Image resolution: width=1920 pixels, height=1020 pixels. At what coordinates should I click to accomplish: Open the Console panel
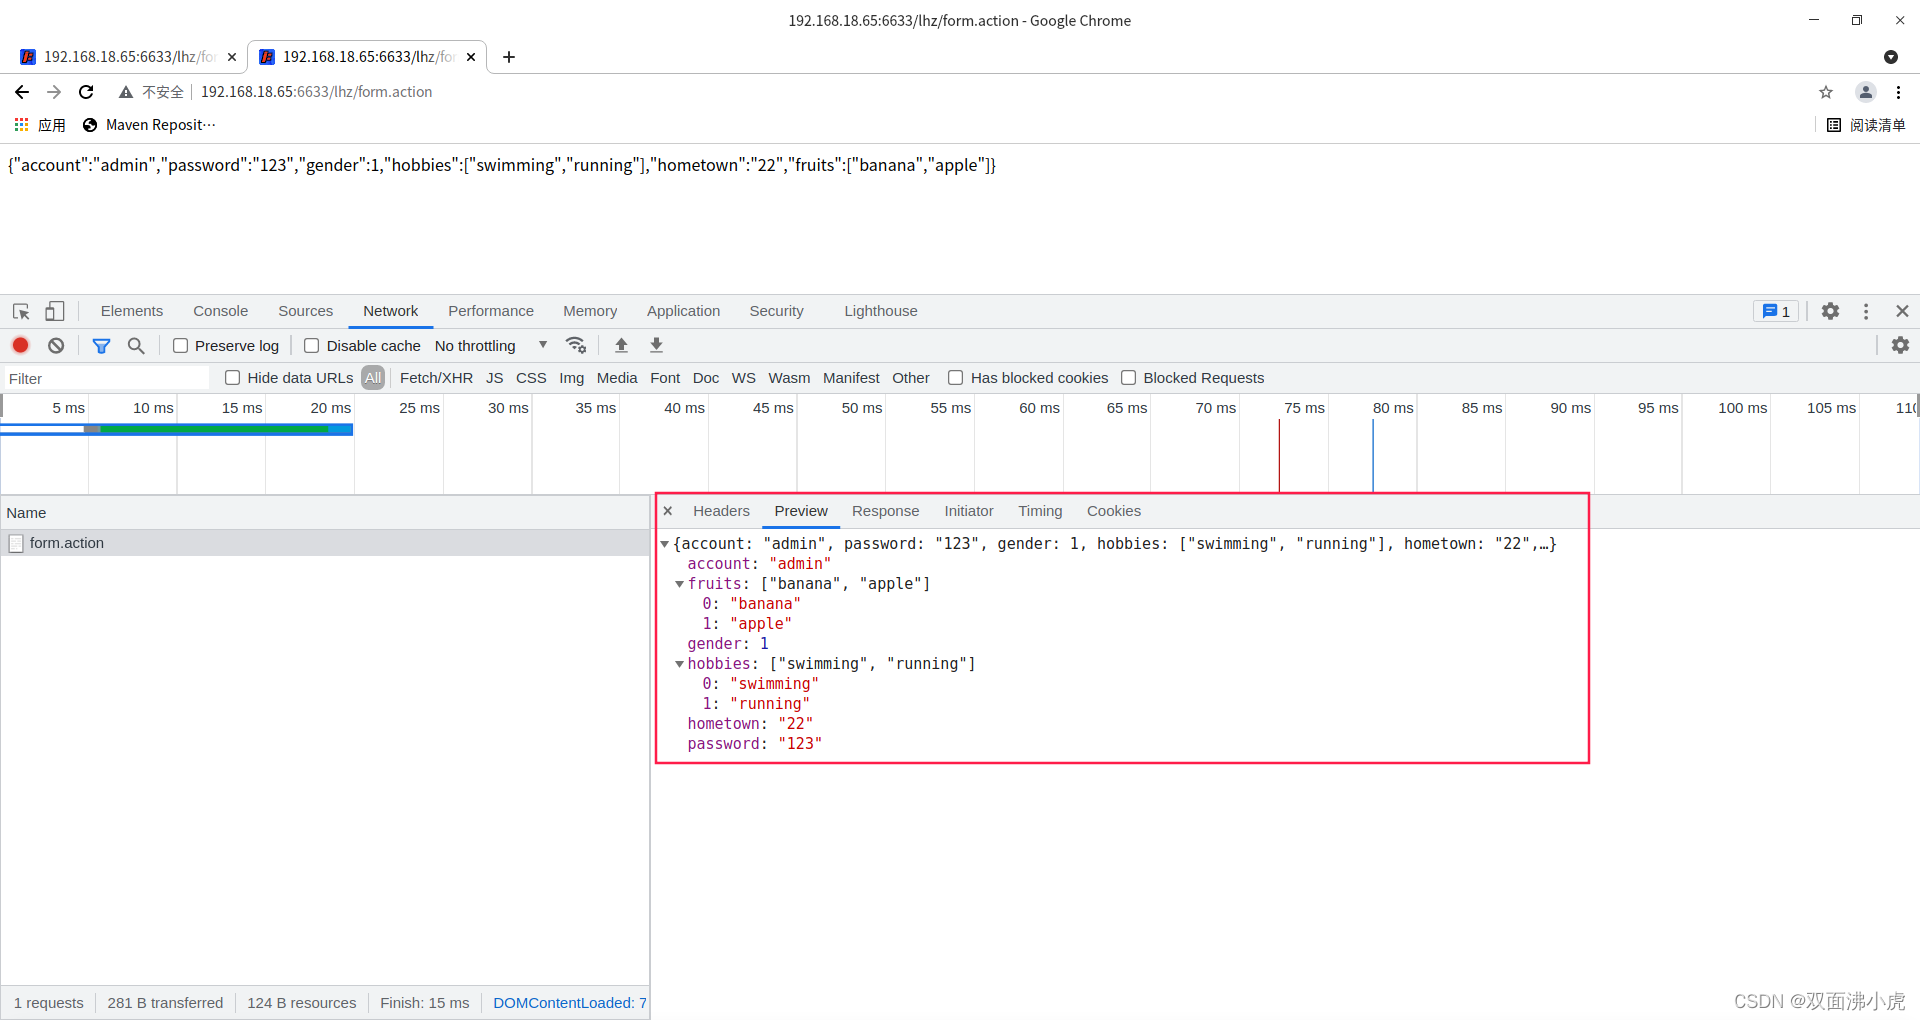pos(220,311)
